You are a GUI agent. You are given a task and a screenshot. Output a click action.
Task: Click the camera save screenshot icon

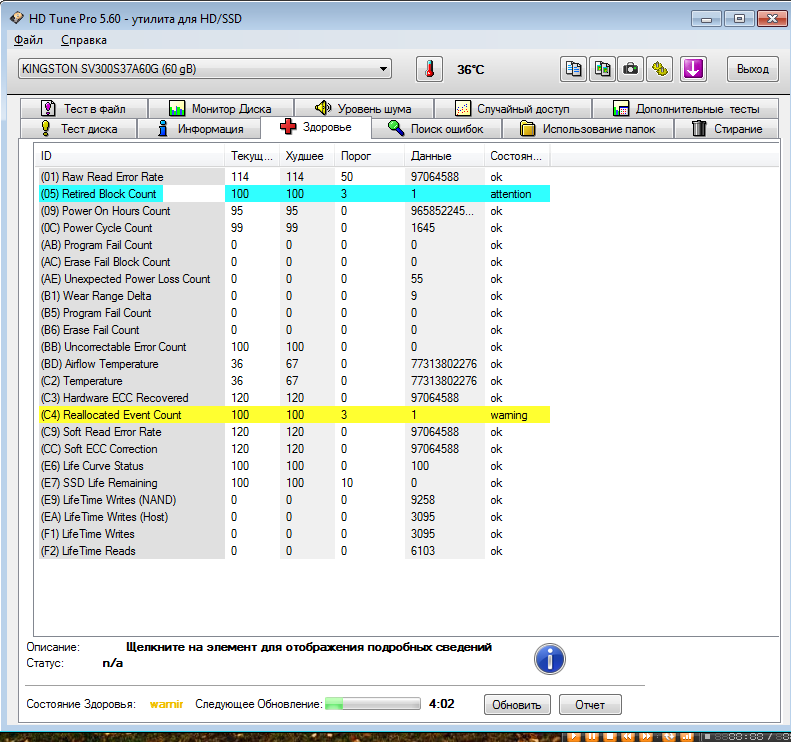(x=631, y=69)
